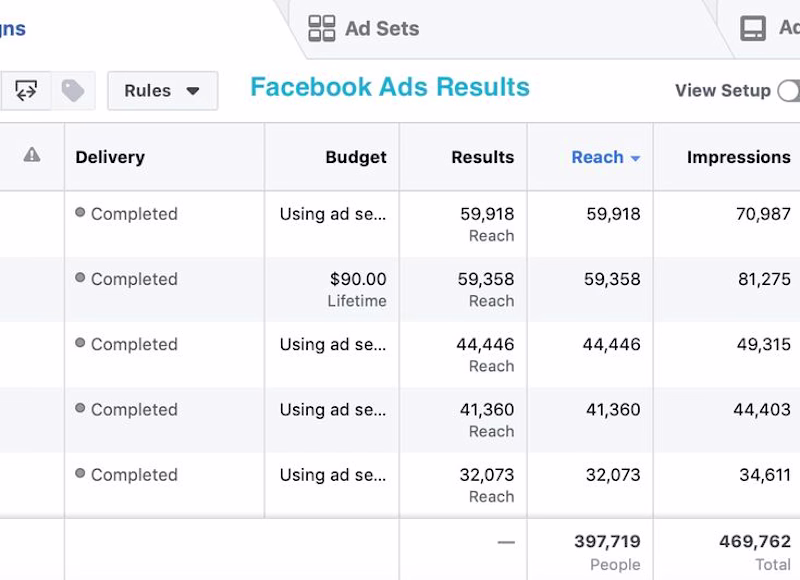Sort by the Delivery column header
The width and height of the screenshot is (800, 580).
[110, 157]
